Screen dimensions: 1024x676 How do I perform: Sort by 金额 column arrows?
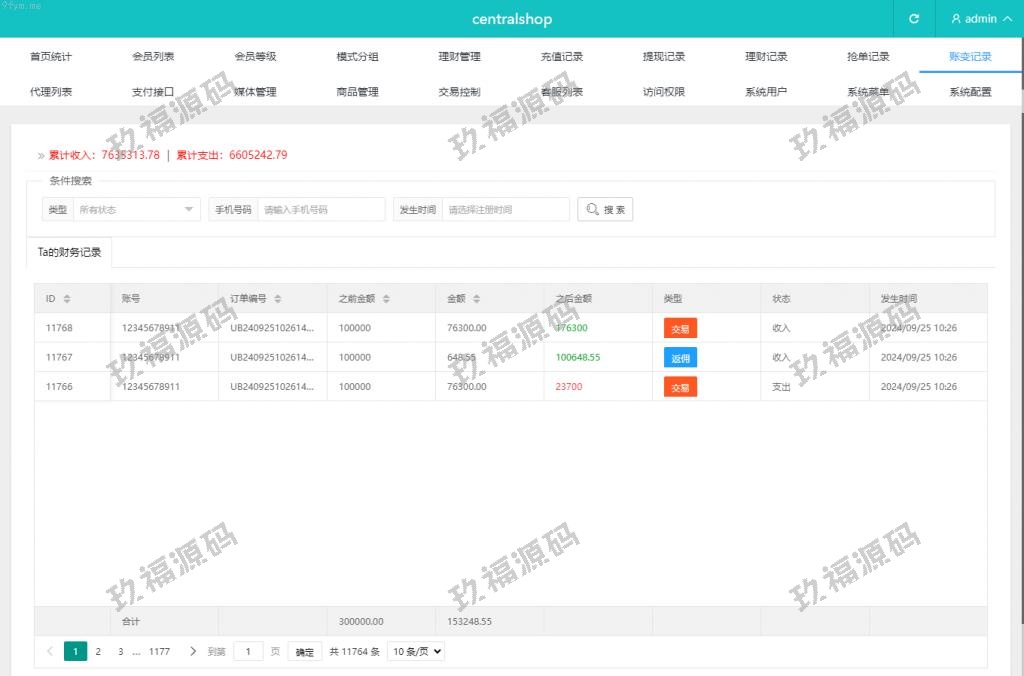click(x=476, y=299)
